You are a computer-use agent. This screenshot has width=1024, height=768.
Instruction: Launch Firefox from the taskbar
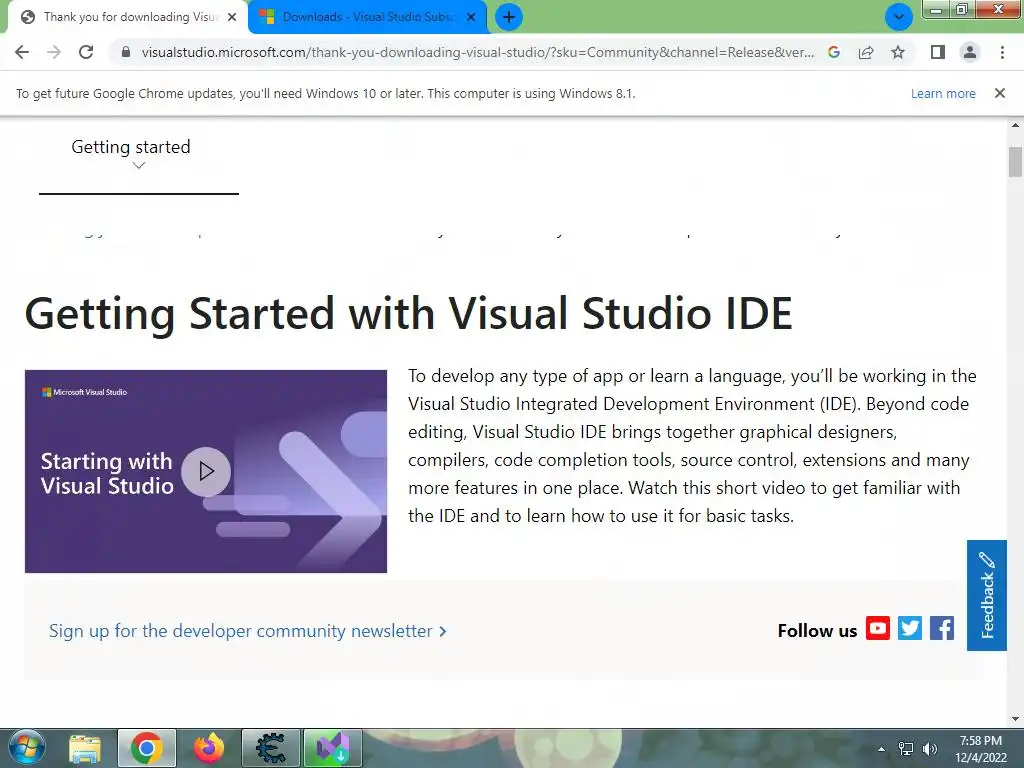208,748
